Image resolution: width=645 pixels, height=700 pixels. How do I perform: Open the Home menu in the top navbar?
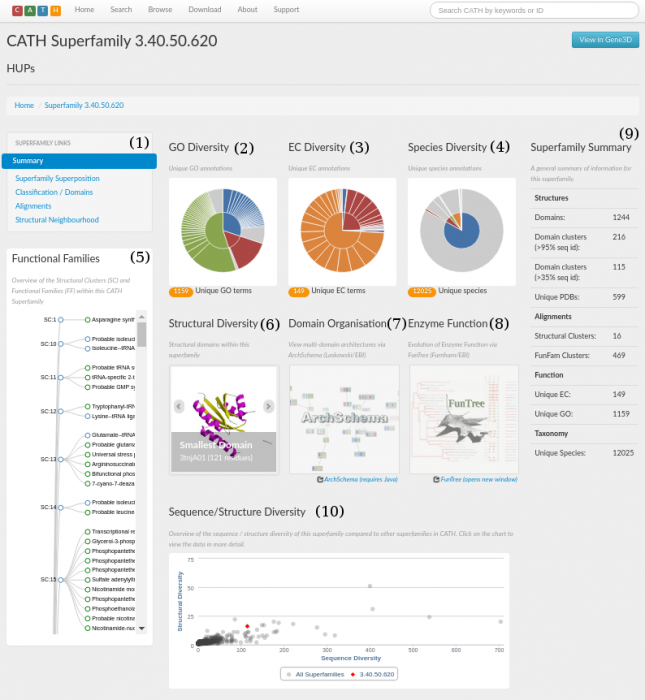coord(84,9)
